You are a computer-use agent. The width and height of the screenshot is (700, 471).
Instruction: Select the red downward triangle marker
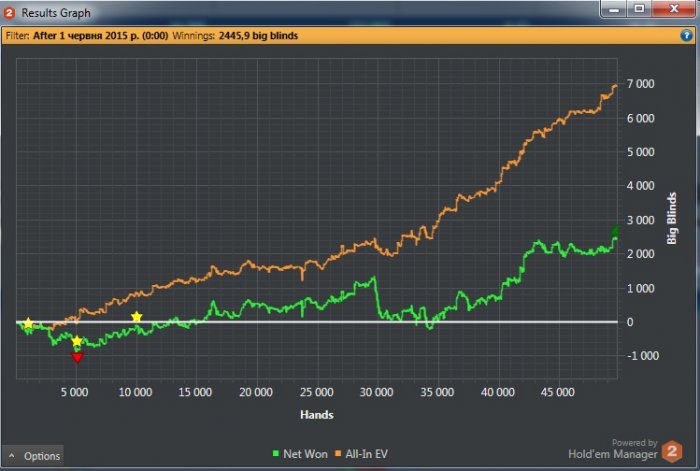click(x=77, y=357)
